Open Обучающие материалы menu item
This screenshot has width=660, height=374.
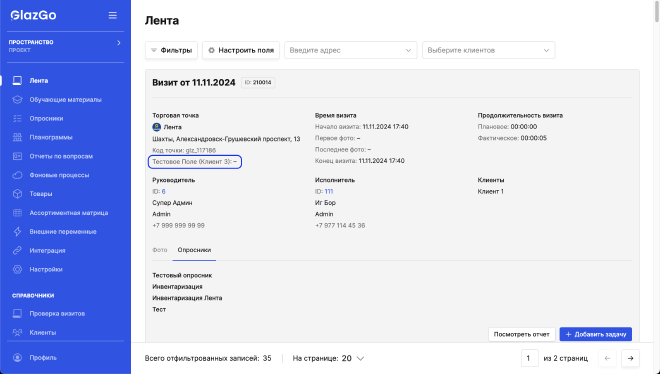[x=65, y=100]
